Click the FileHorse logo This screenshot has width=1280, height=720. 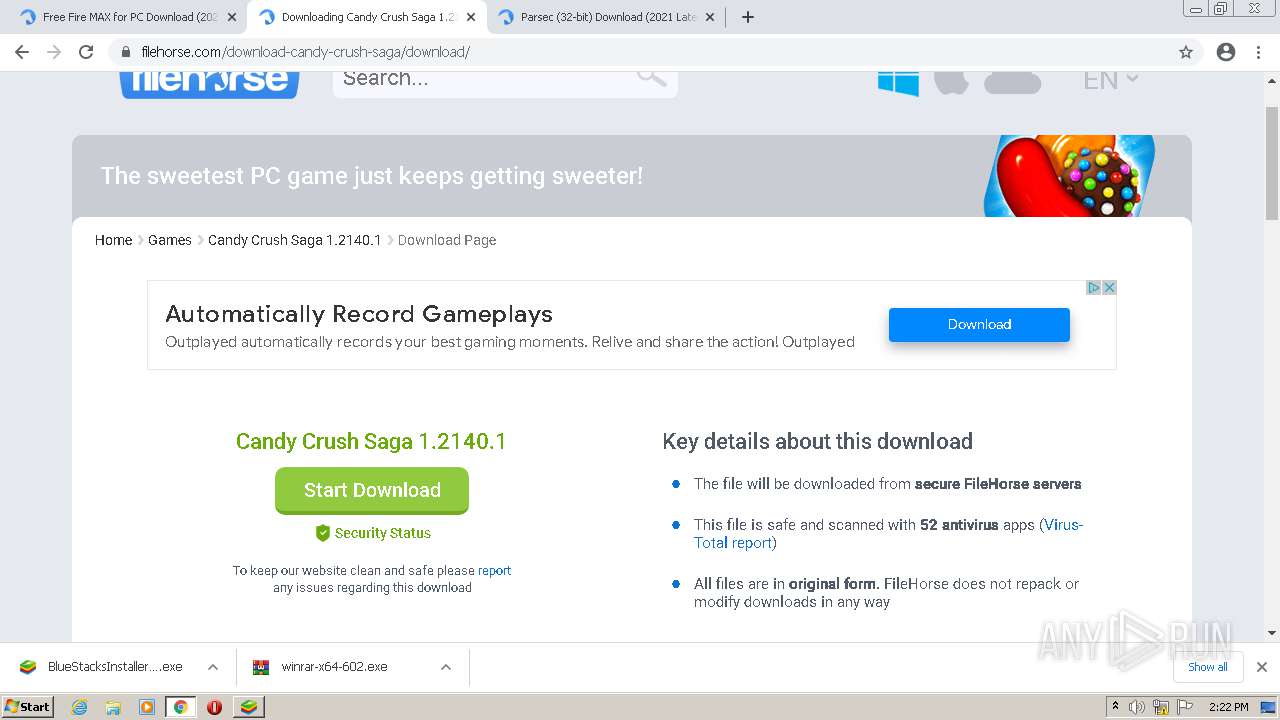point(209,82)
